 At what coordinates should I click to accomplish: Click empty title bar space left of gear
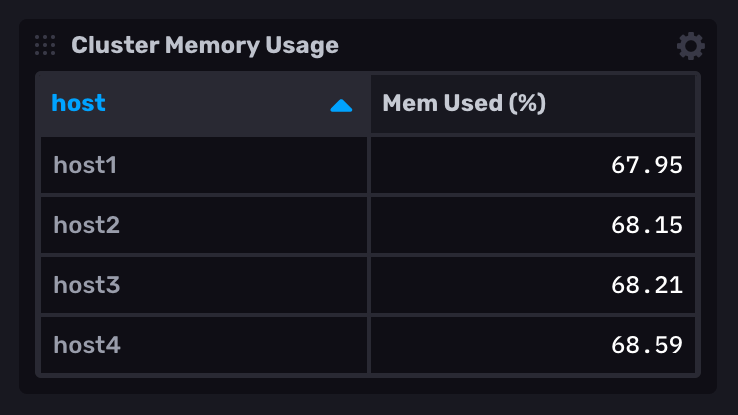click(x=500, y=45)
